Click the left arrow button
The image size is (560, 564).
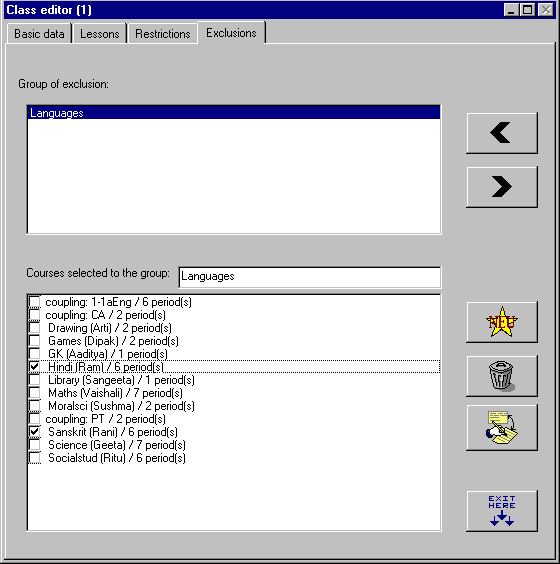pos(502,133)
